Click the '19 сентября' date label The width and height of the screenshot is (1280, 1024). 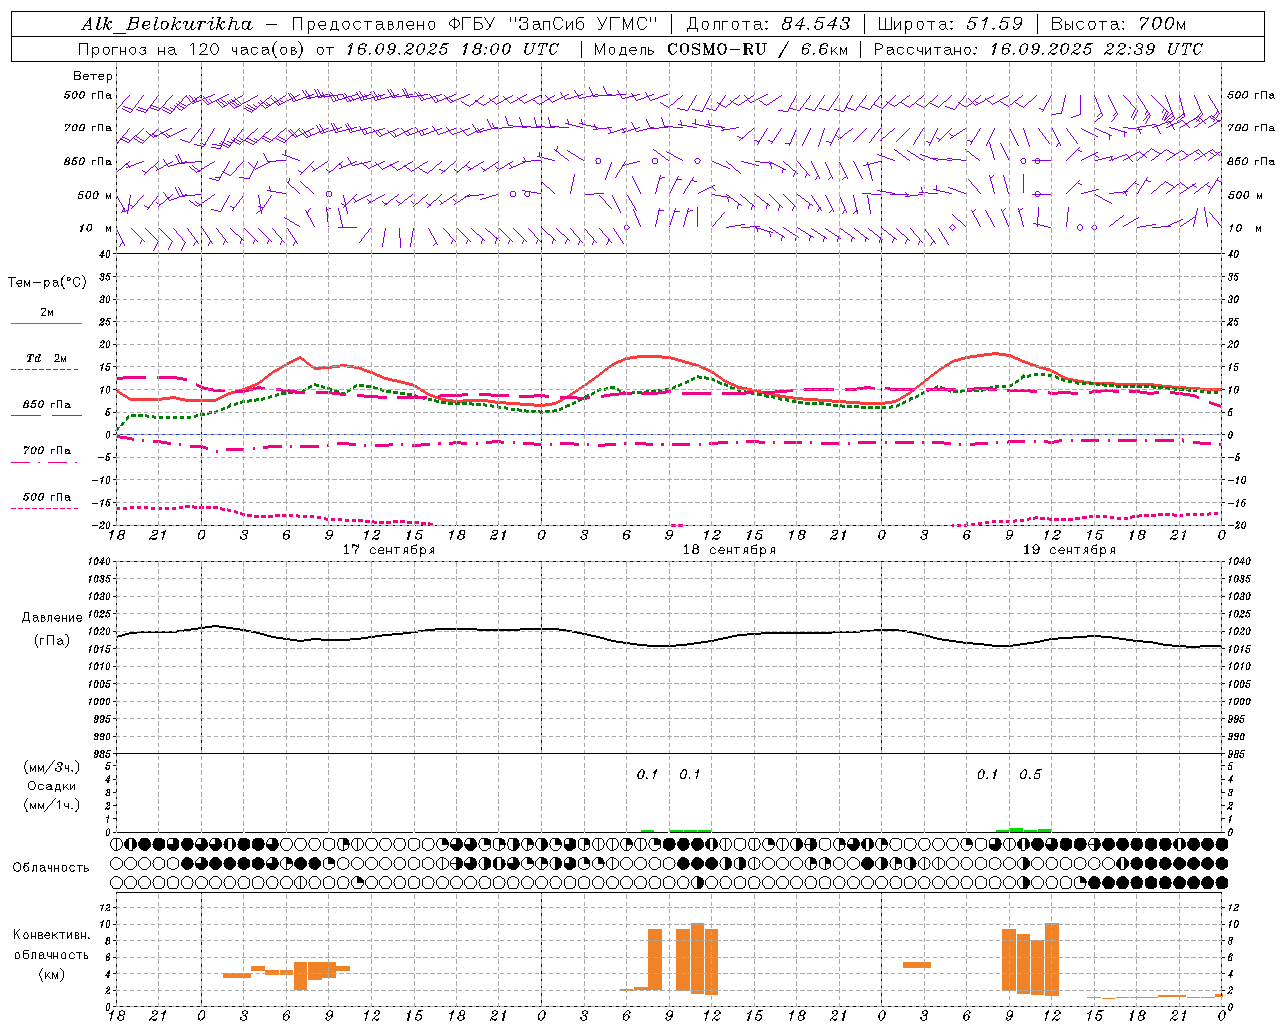pyautogui.click(x=1069, y=550)
